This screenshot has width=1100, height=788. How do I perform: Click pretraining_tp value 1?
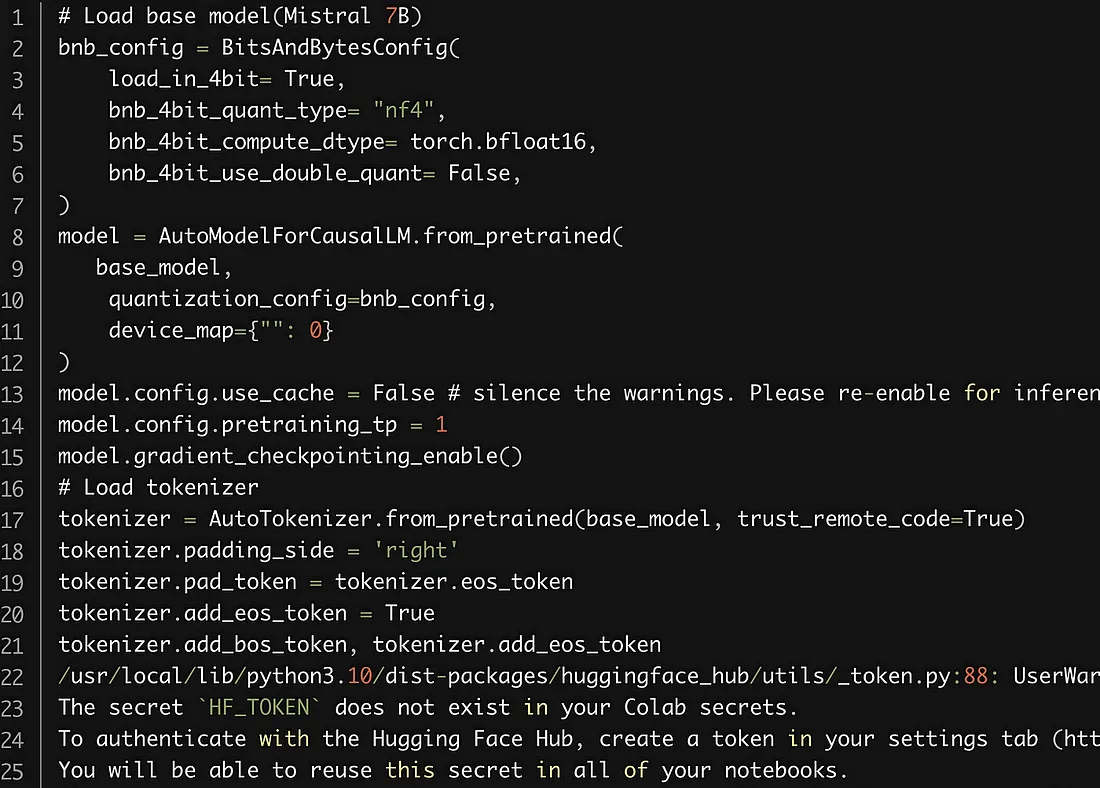click(x=441, y=425)
